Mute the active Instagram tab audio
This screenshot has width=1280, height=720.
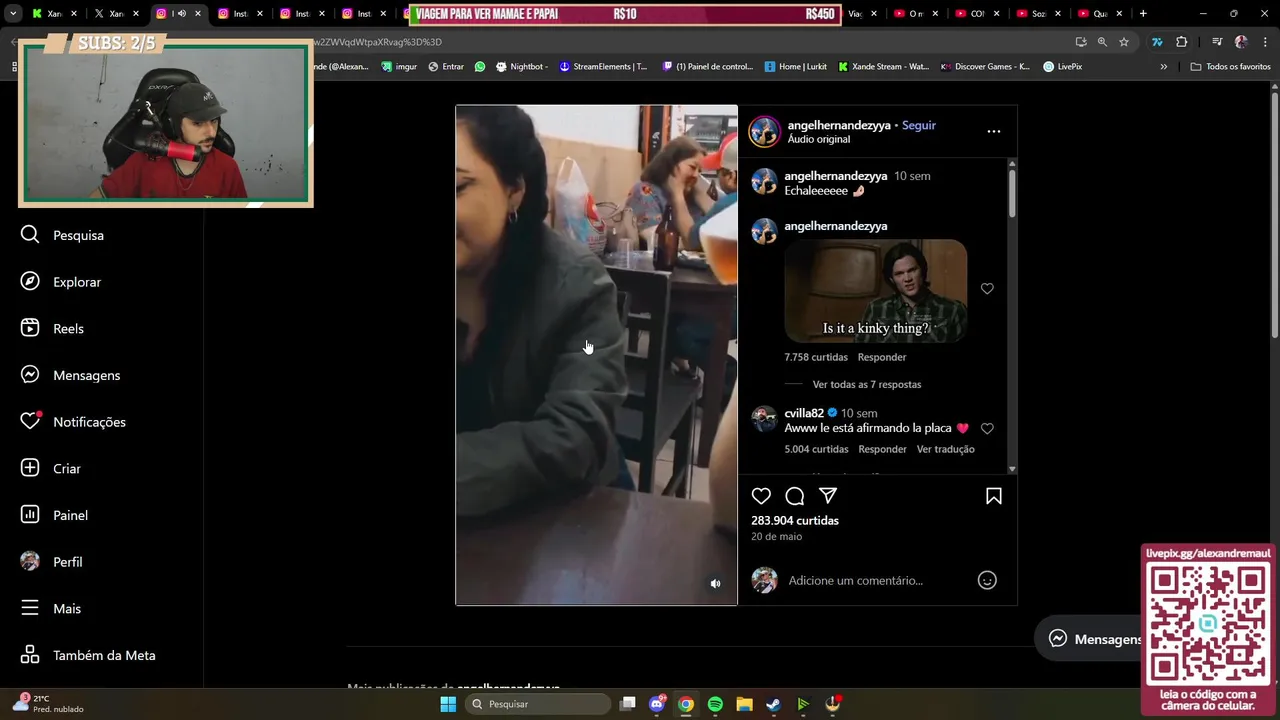pos(181,14)
